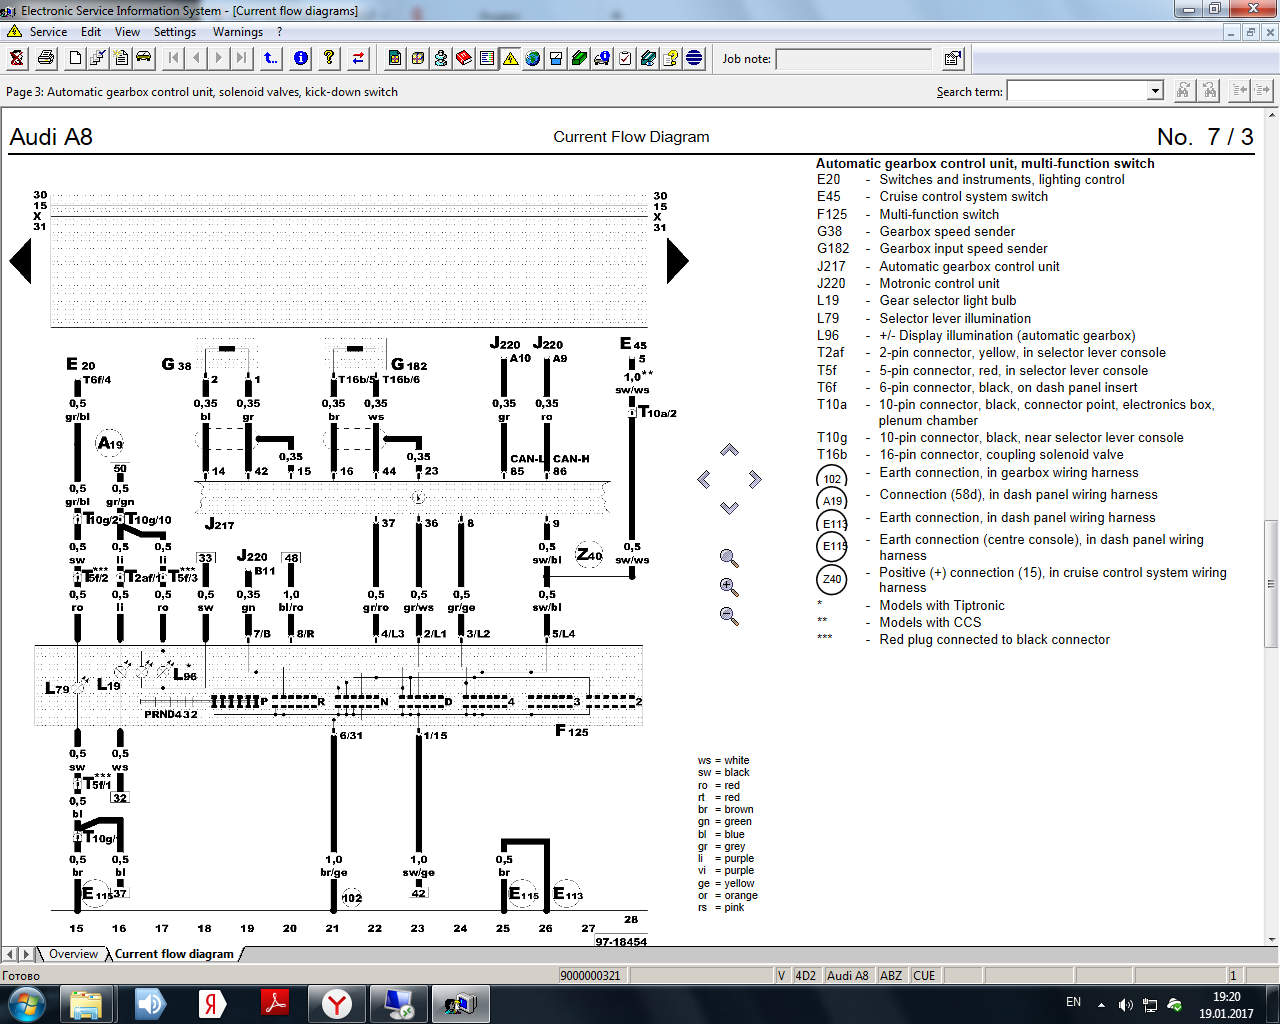Click the green book toolbar icon

click(x=579, y=58)
